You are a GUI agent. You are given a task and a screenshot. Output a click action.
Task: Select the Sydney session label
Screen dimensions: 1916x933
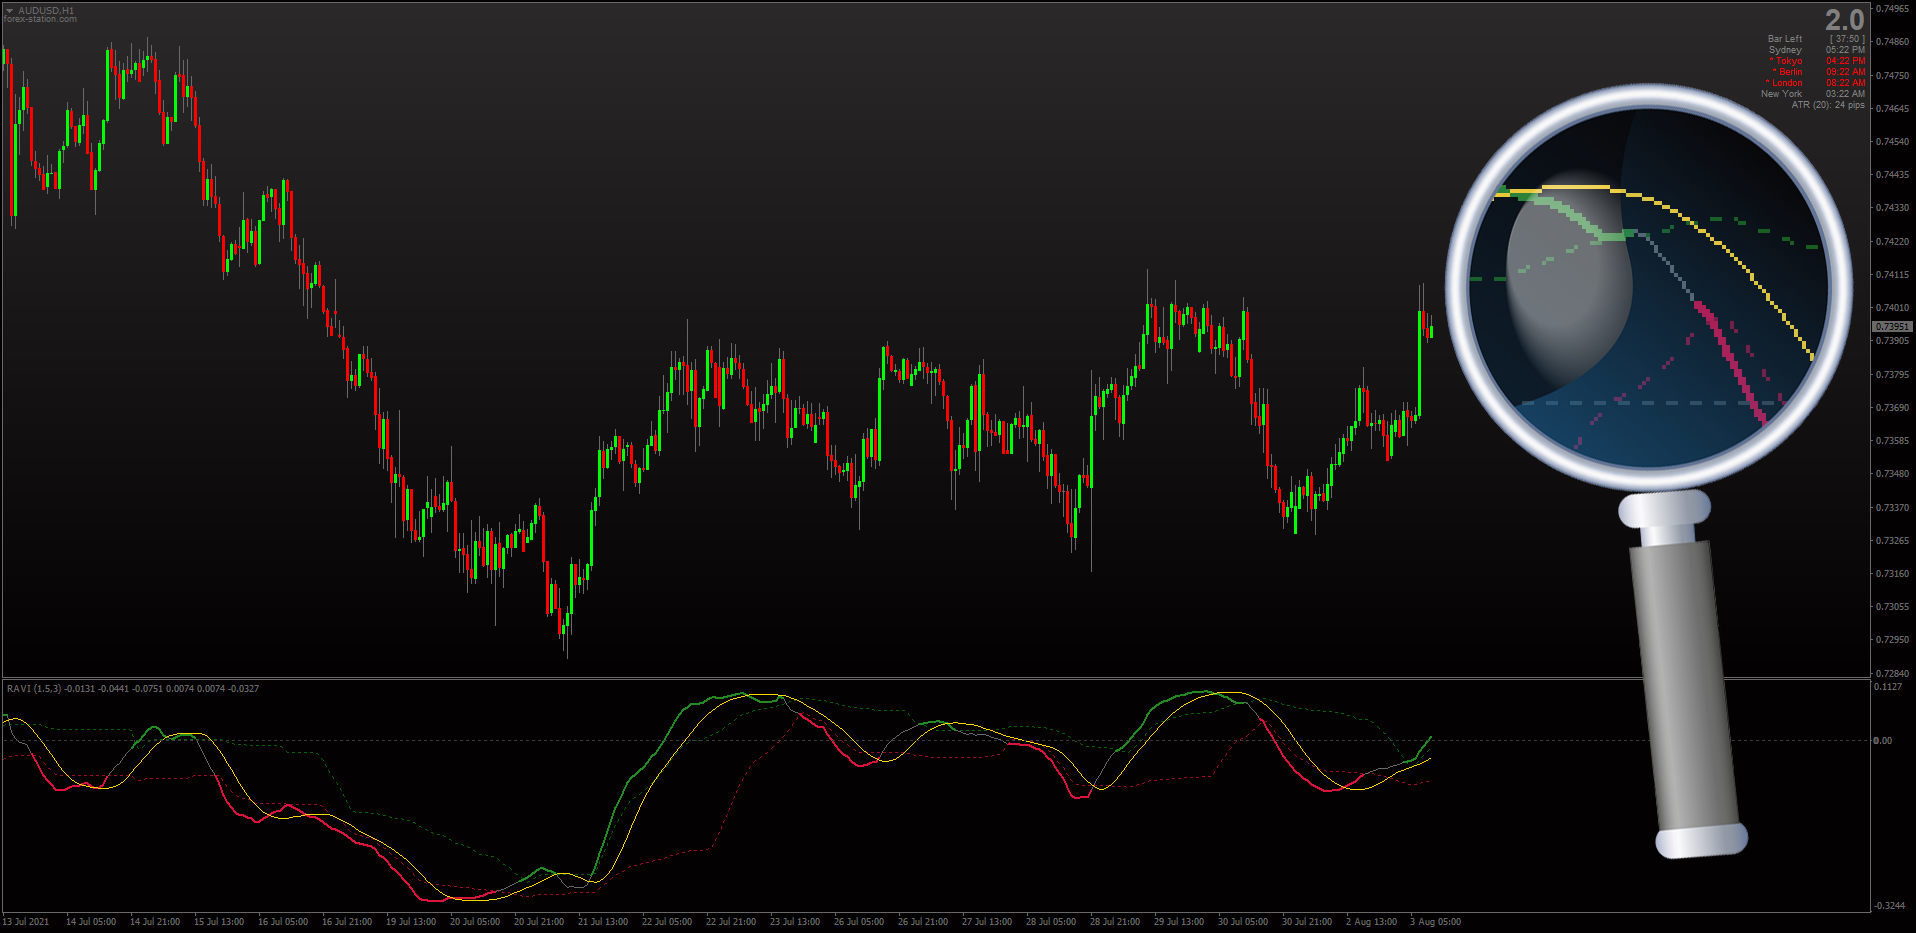click(1785, 50)
